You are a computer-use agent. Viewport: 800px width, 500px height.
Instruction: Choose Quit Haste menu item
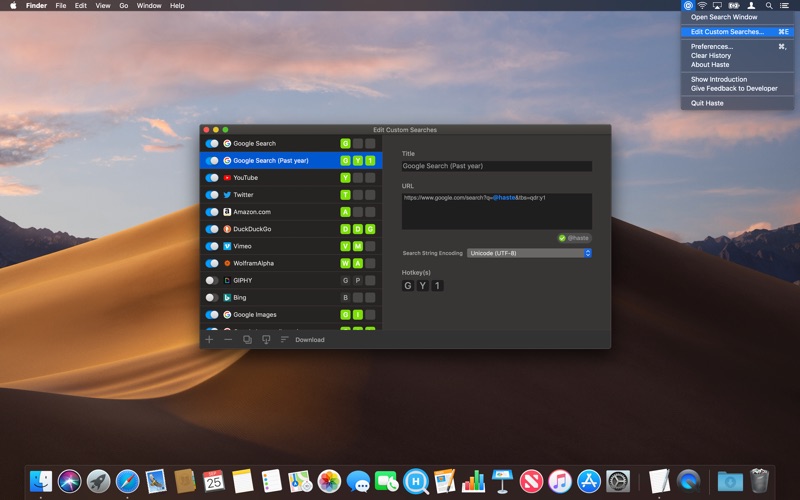coord(707,103)
